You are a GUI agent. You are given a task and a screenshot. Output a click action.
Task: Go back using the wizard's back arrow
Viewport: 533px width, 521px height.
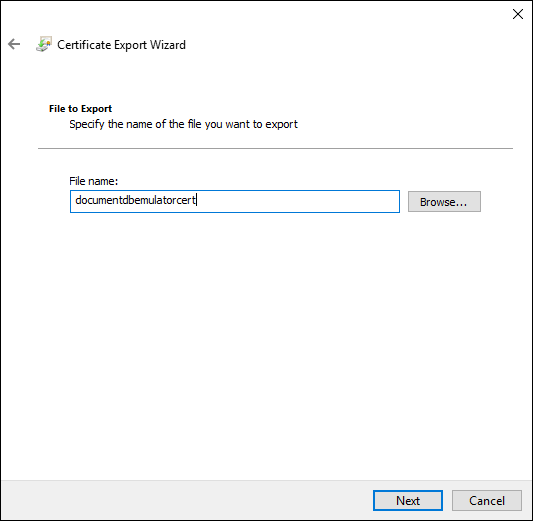point(14,44)
